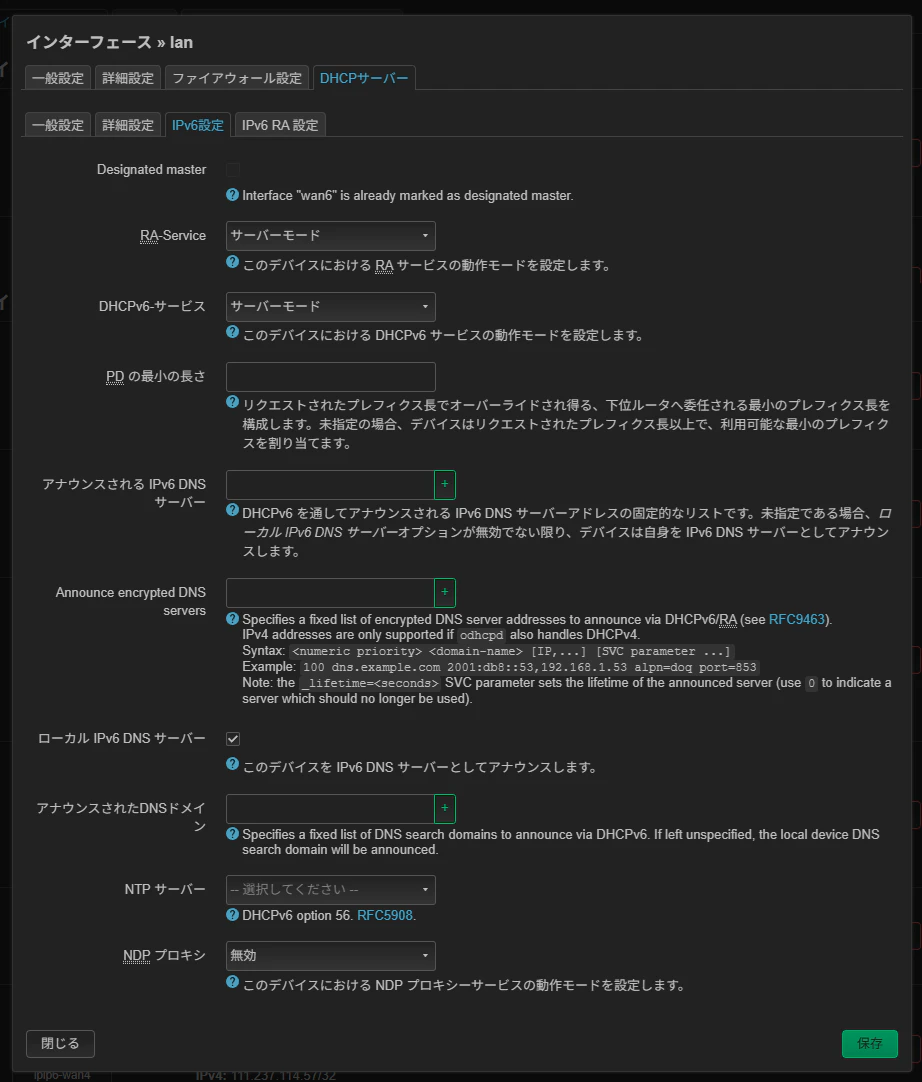Open the DHCPv6-サービス mode dropdown
The width and height of the screenshot is (922, 1082).
point(331,306)
